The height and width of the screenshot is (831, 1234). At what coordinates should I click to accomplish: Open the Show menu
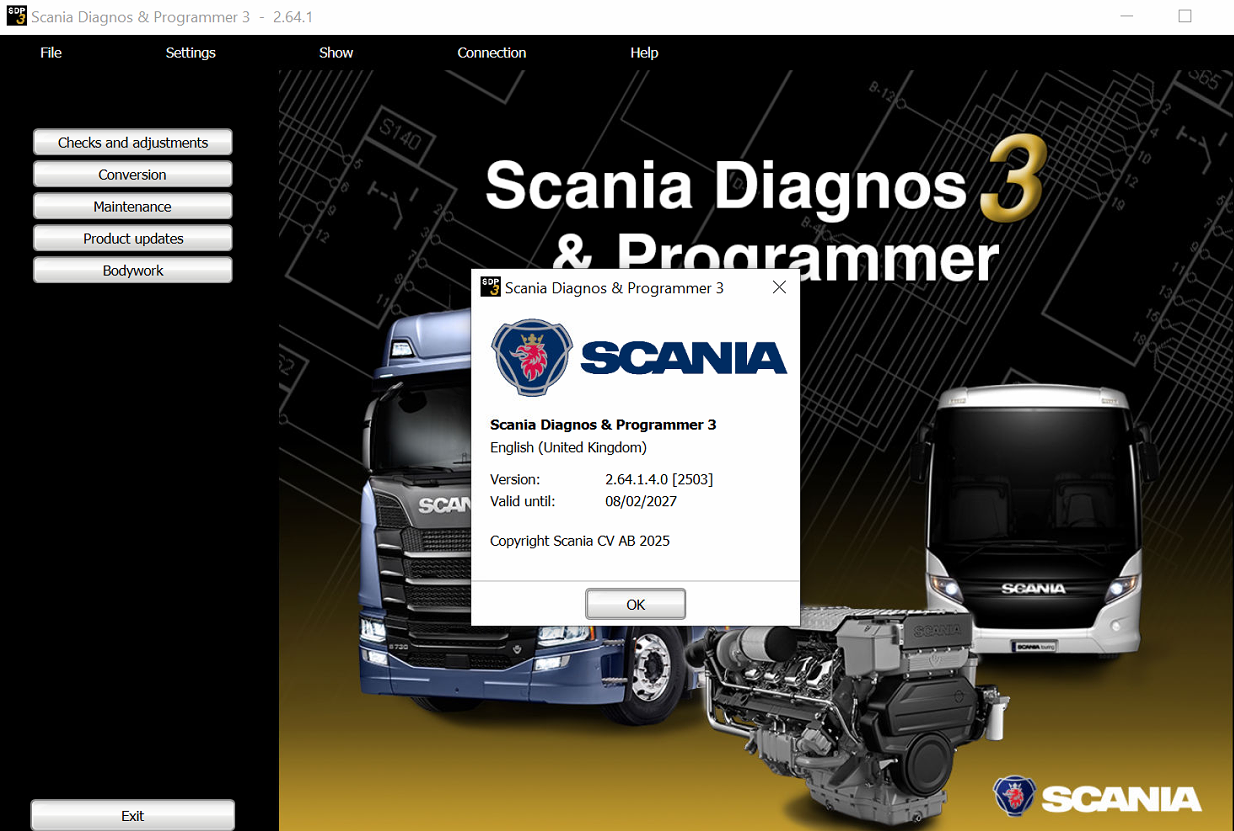pos(335,53)
